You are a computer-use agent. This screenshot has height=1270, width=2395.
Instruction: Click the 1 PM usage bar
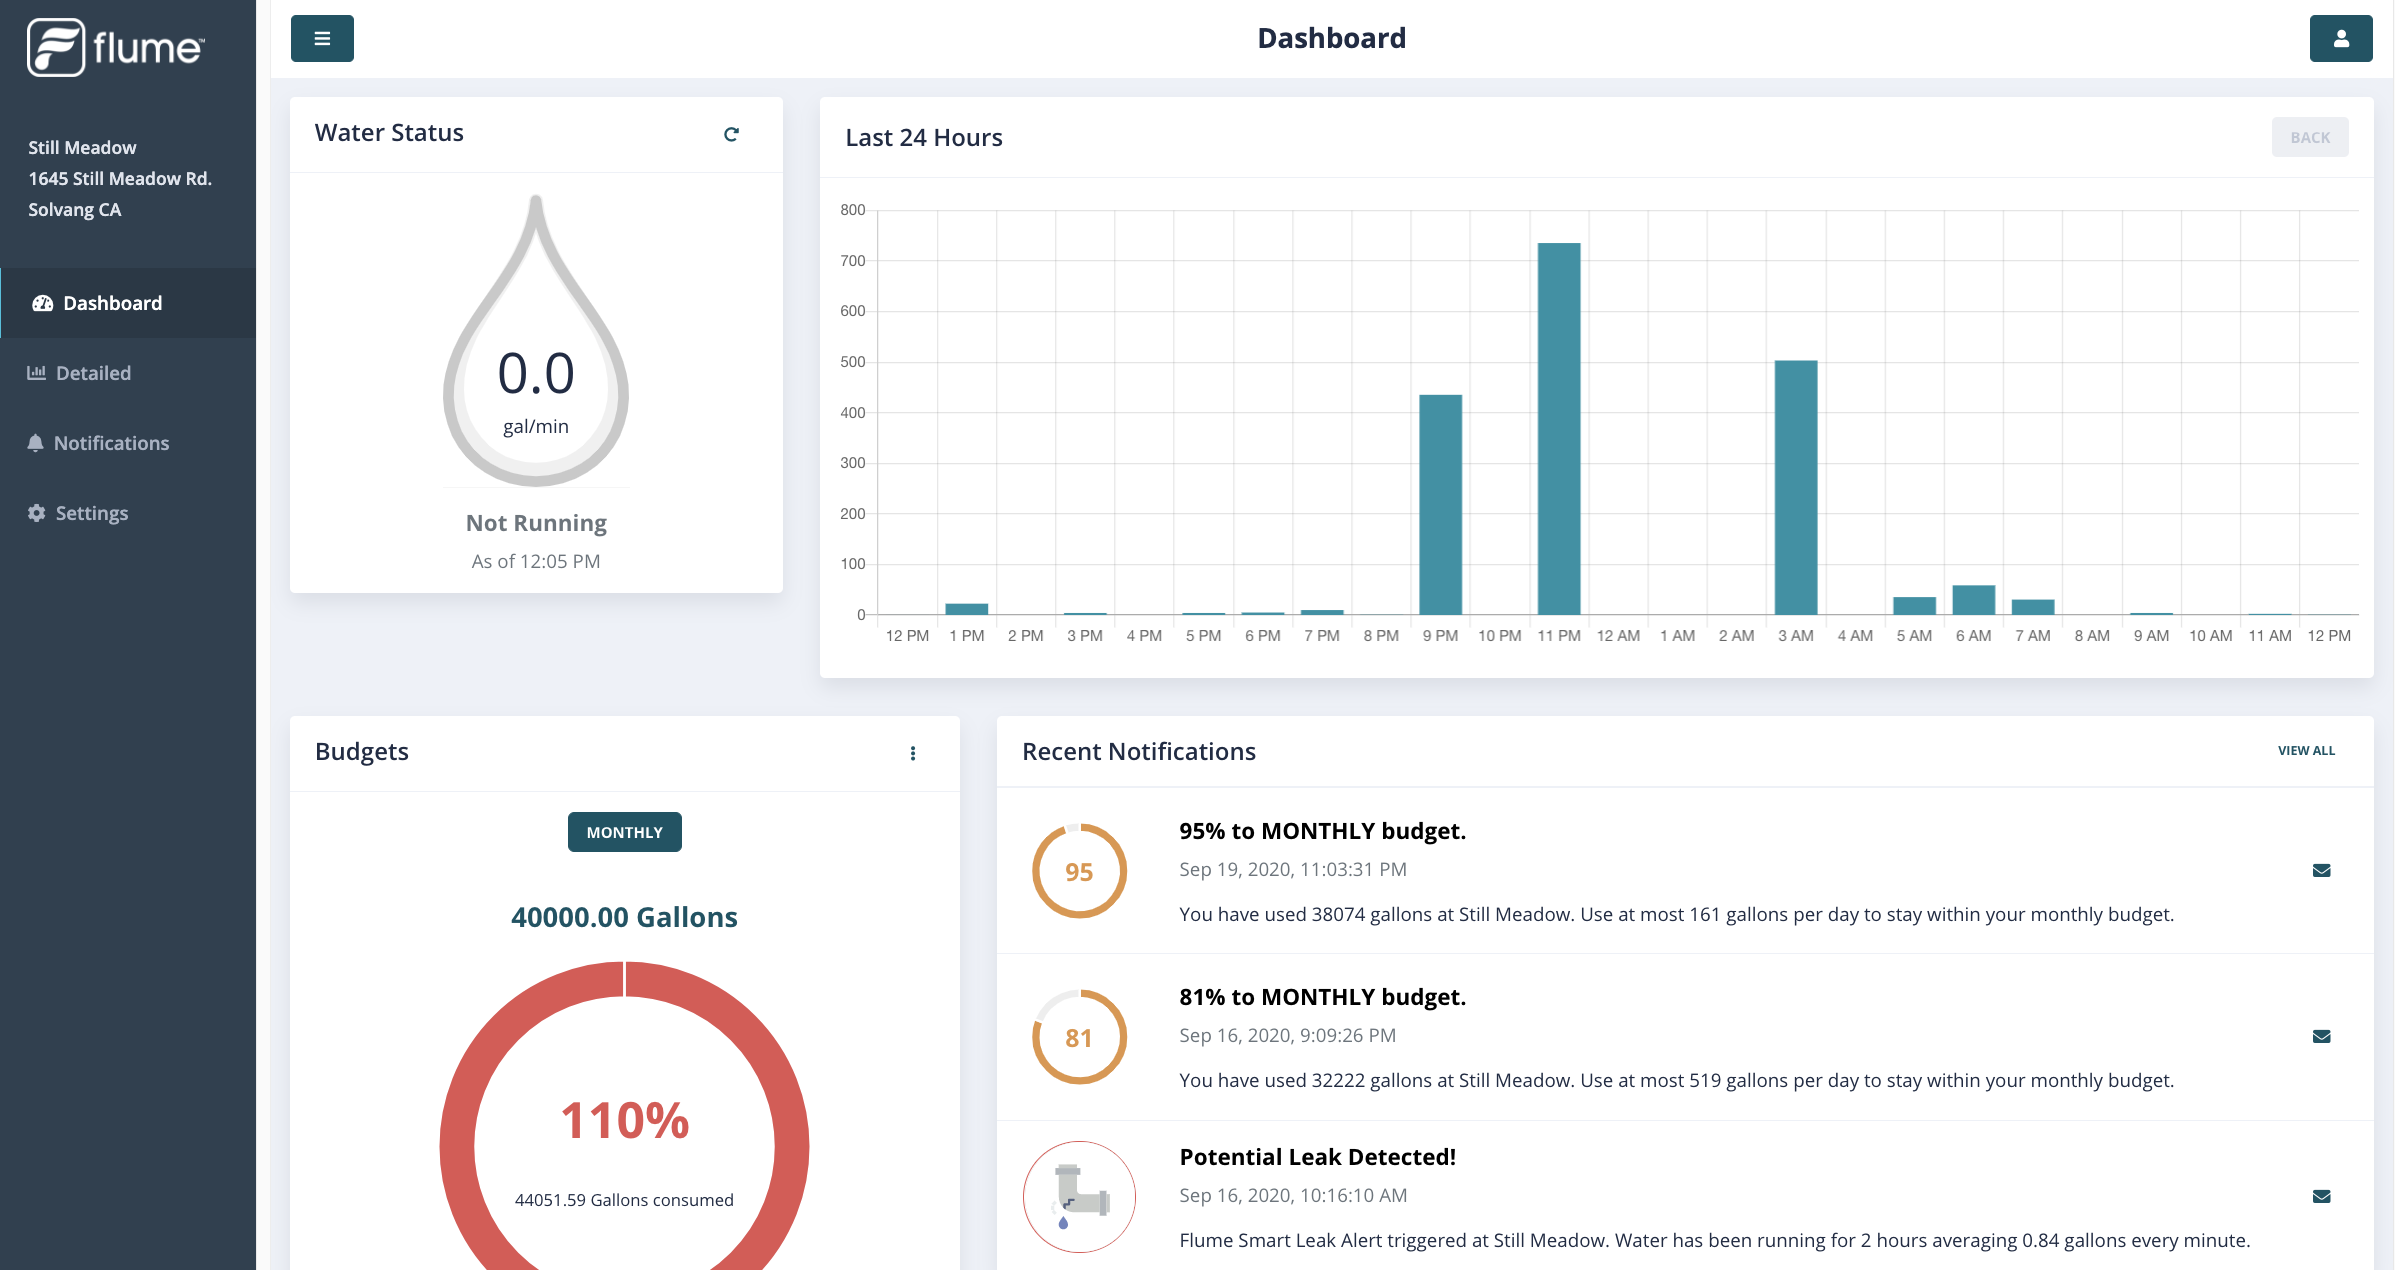point(967,609)
